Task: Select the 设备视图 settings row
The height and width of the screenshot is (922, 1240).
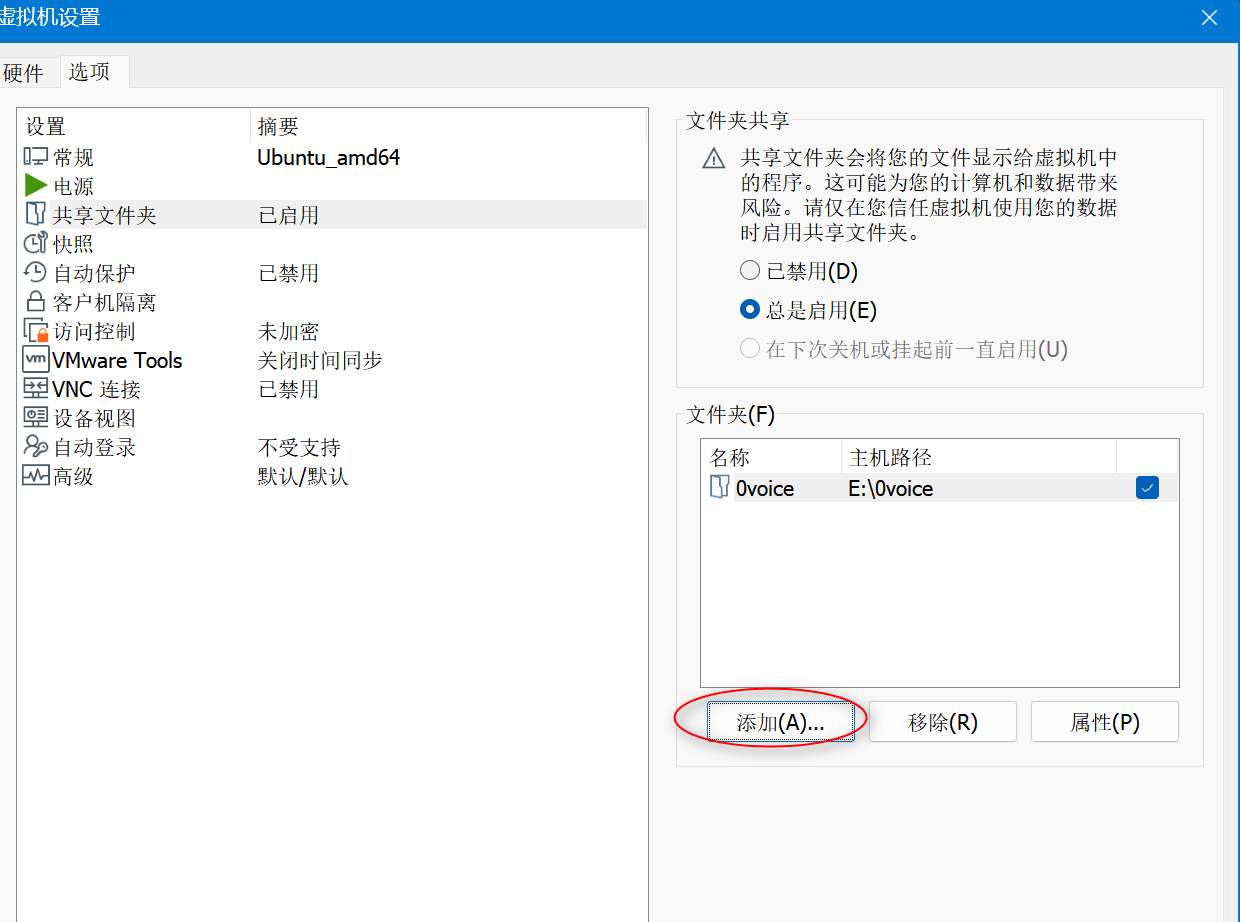Action: 333,418
